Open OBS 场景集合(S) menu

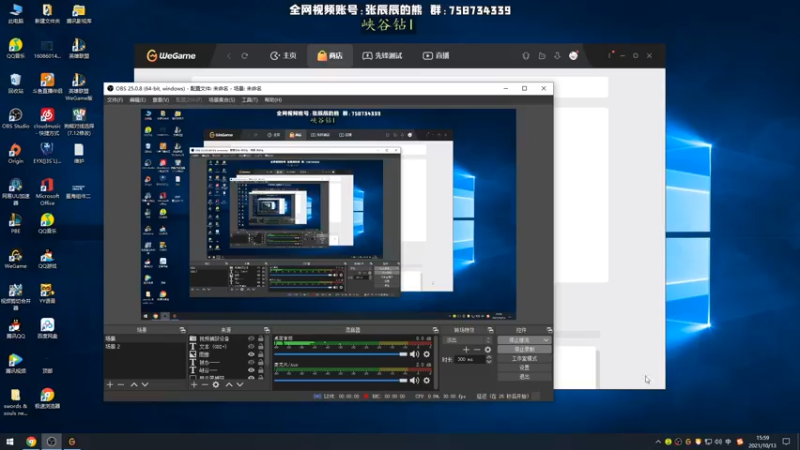(221, 100)
